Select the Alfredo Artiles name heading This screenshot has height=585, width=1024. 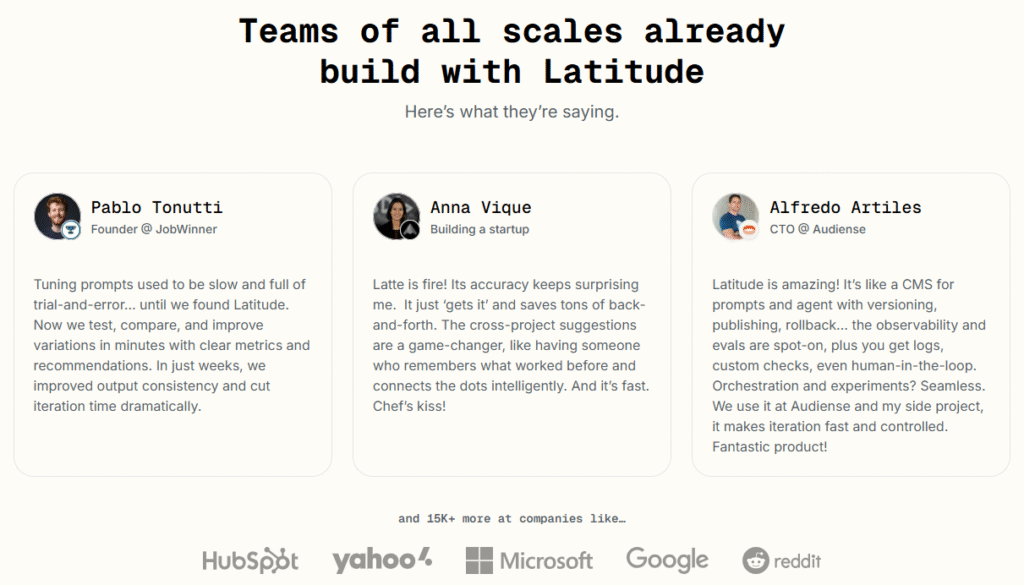[x=846, y=208]
